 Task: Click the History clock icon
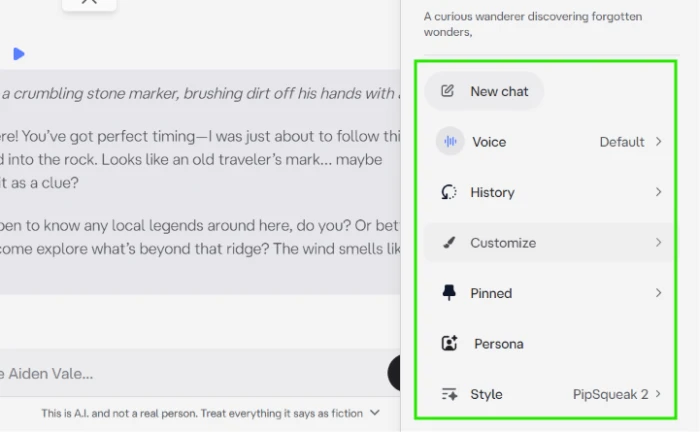tap(449, 192)
